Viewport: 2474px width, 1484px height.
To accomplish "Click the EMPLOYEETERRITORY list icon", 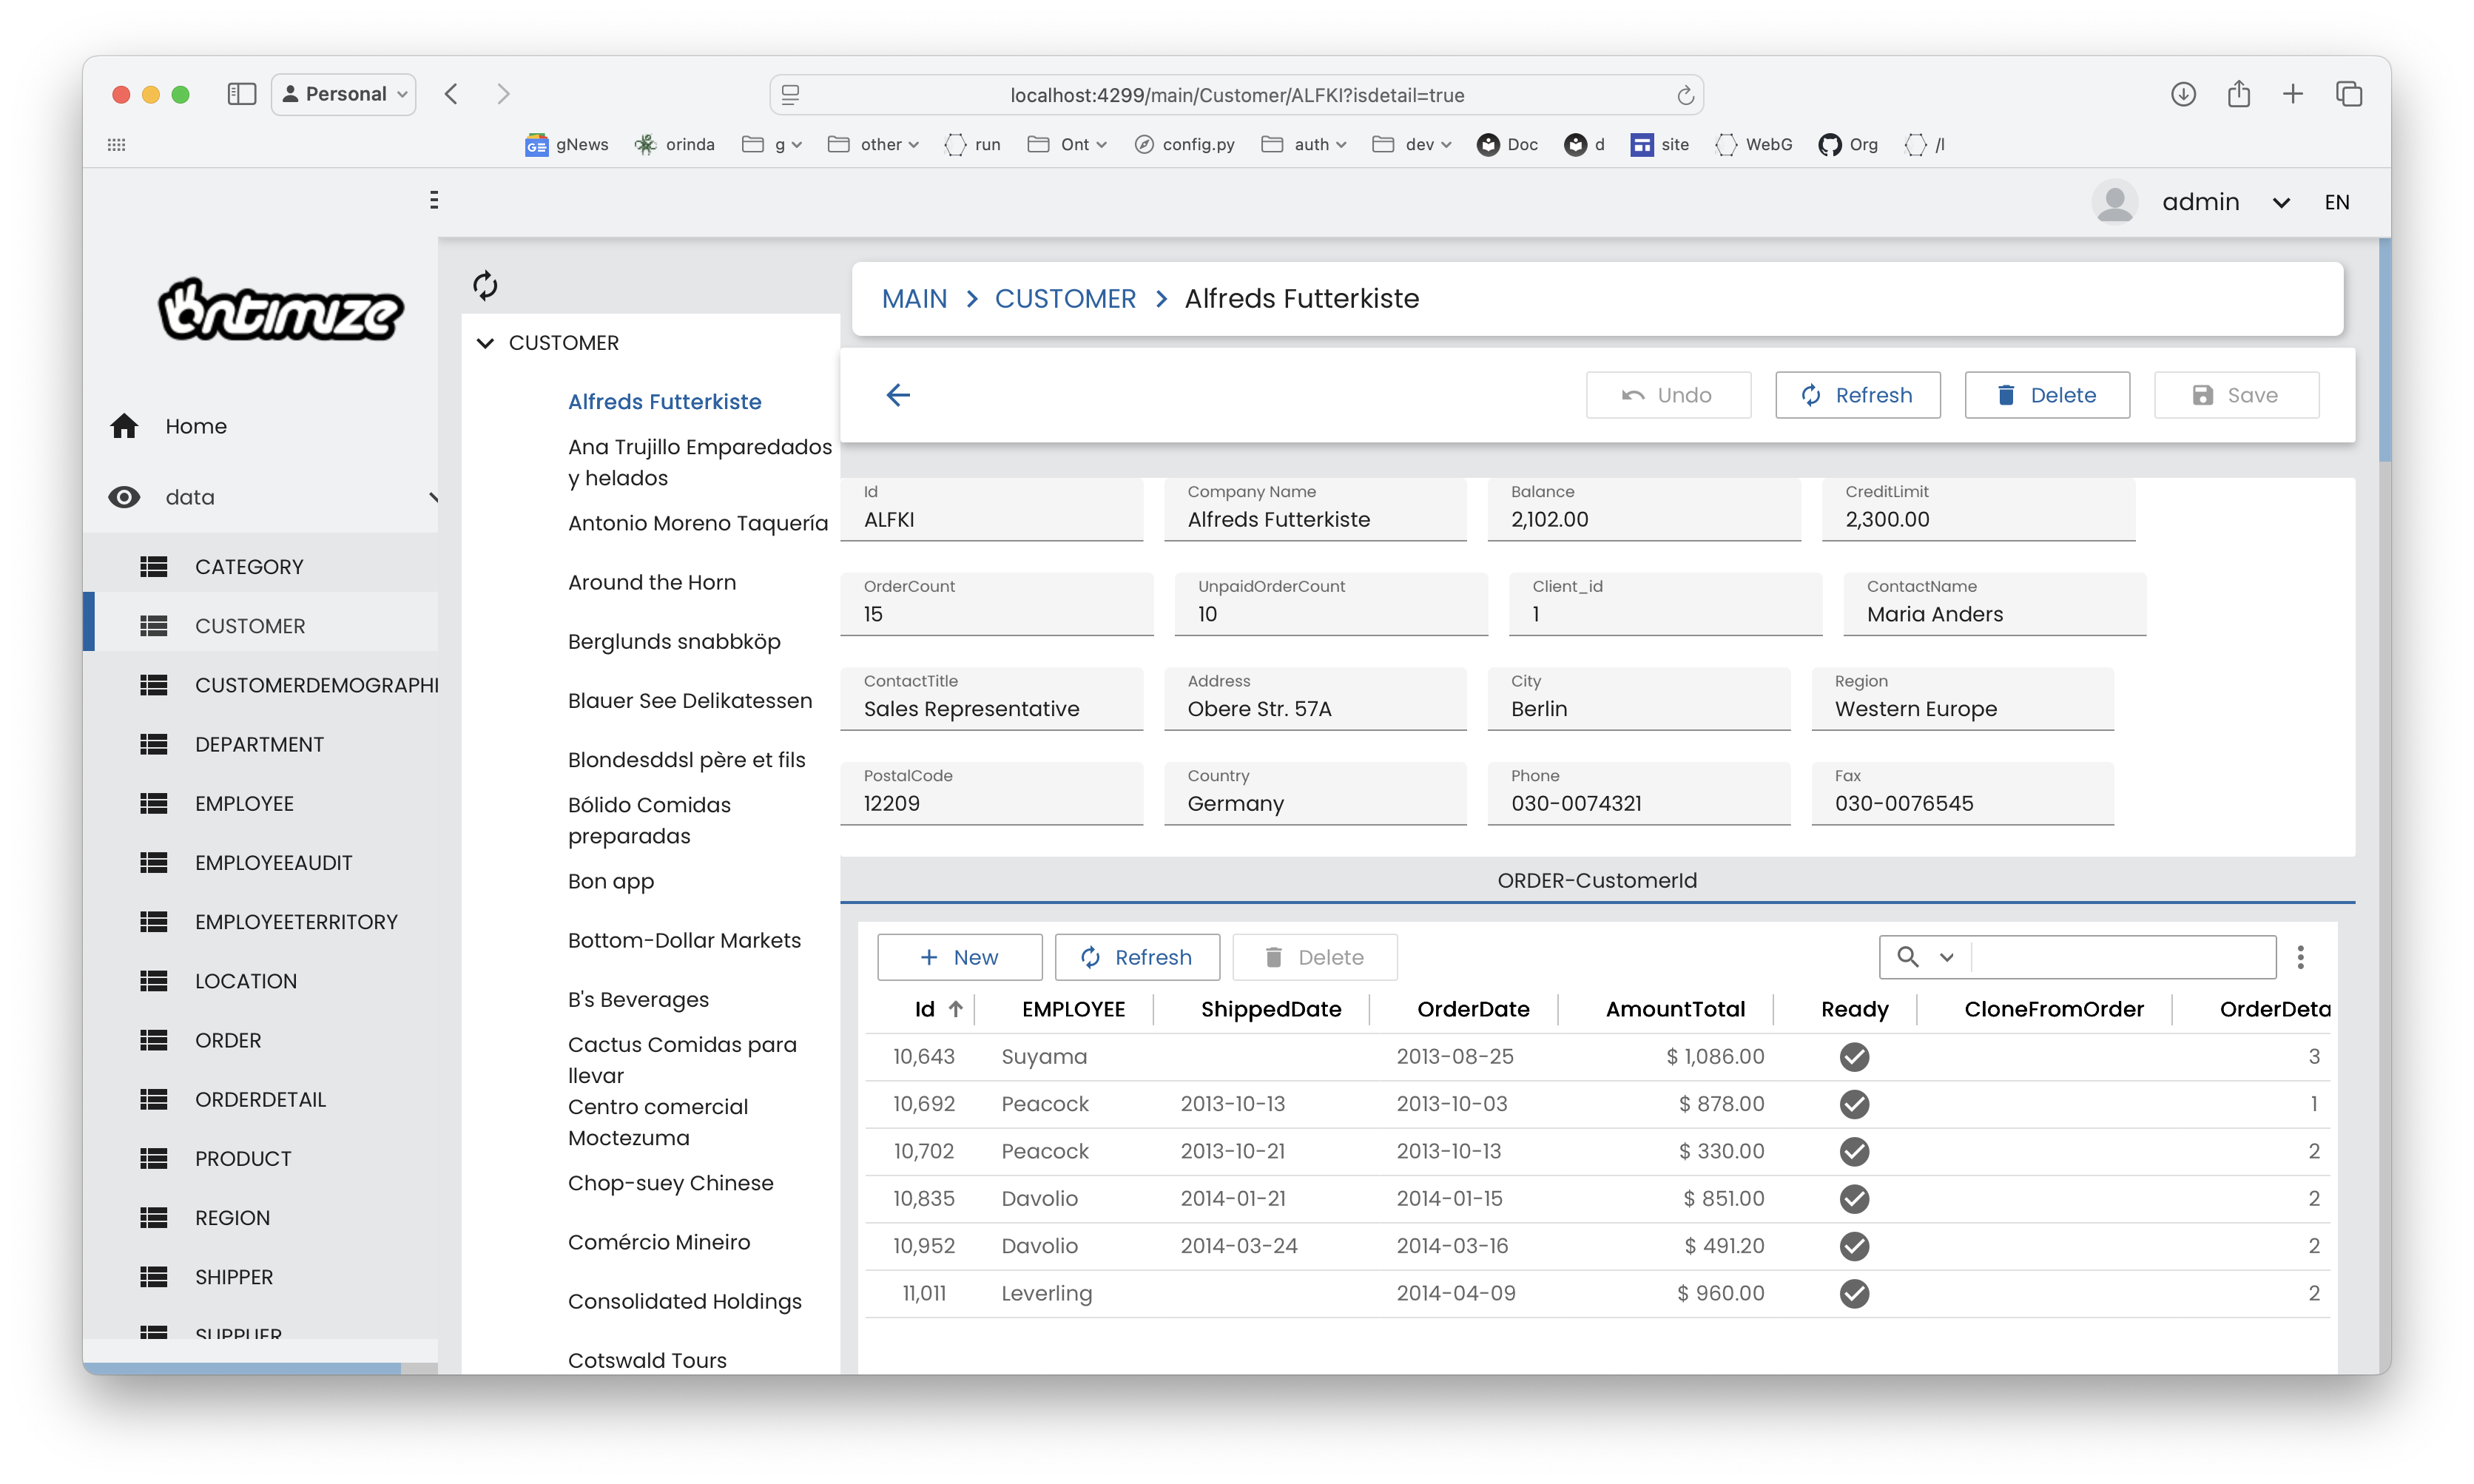I will pyautogui.click(x=153, y=922).
